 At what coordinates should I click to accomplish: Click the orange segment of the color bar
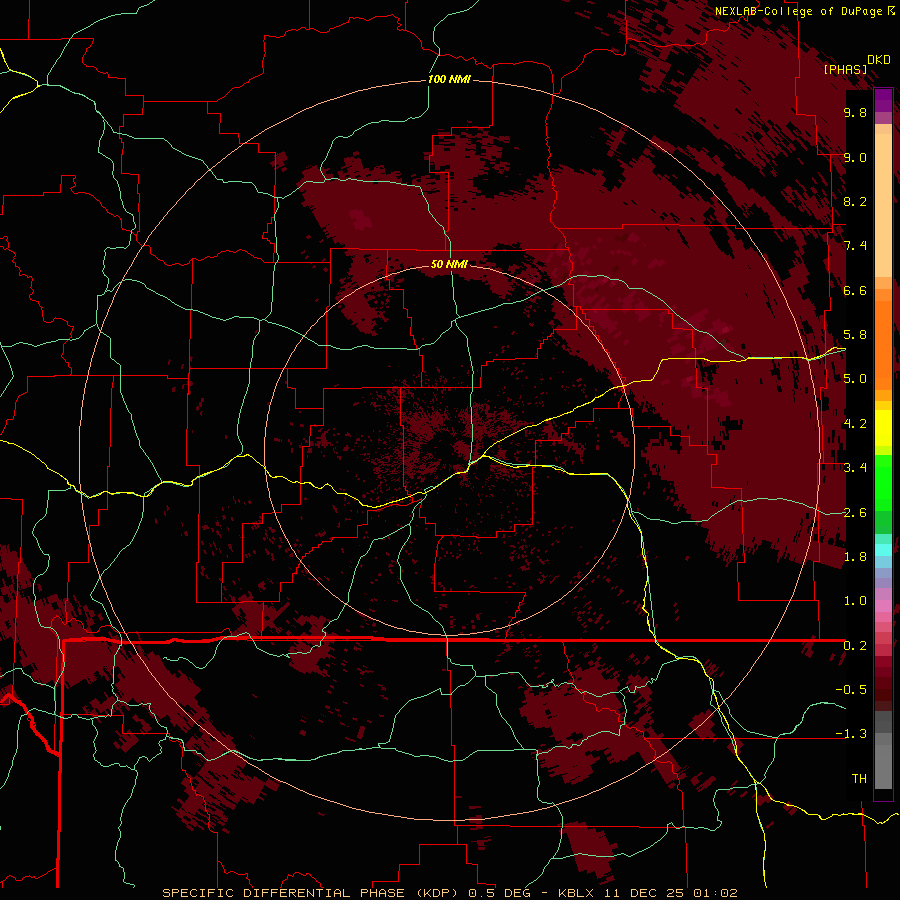pos(883,344)
